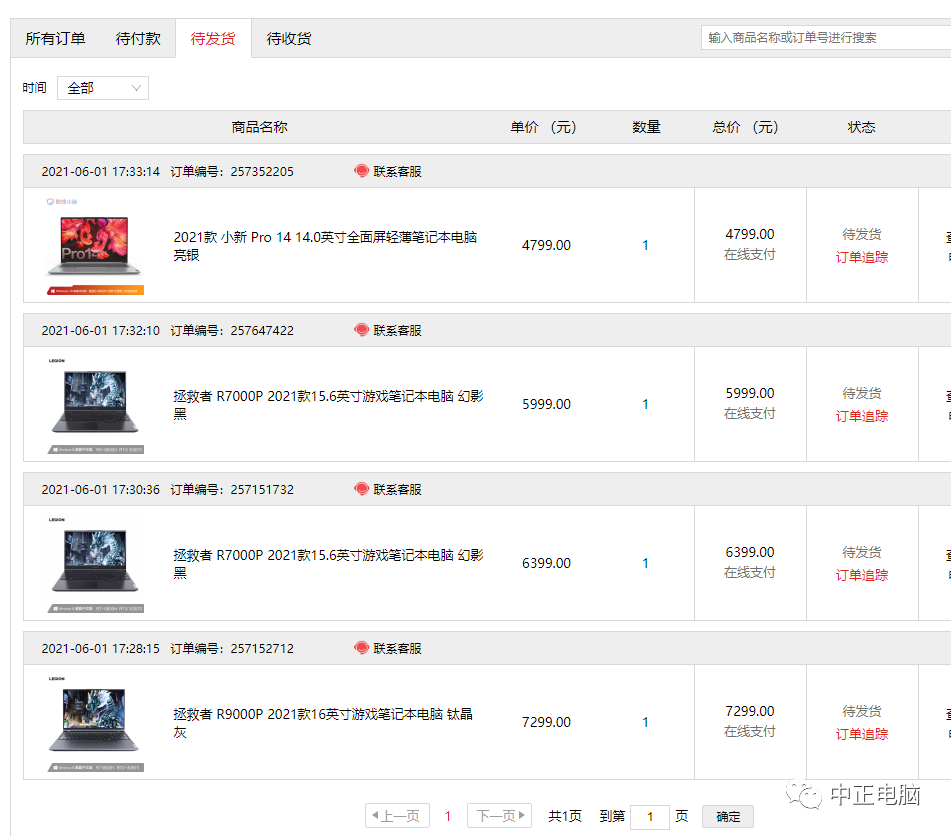Click the 状态 column header

point(861,127)
